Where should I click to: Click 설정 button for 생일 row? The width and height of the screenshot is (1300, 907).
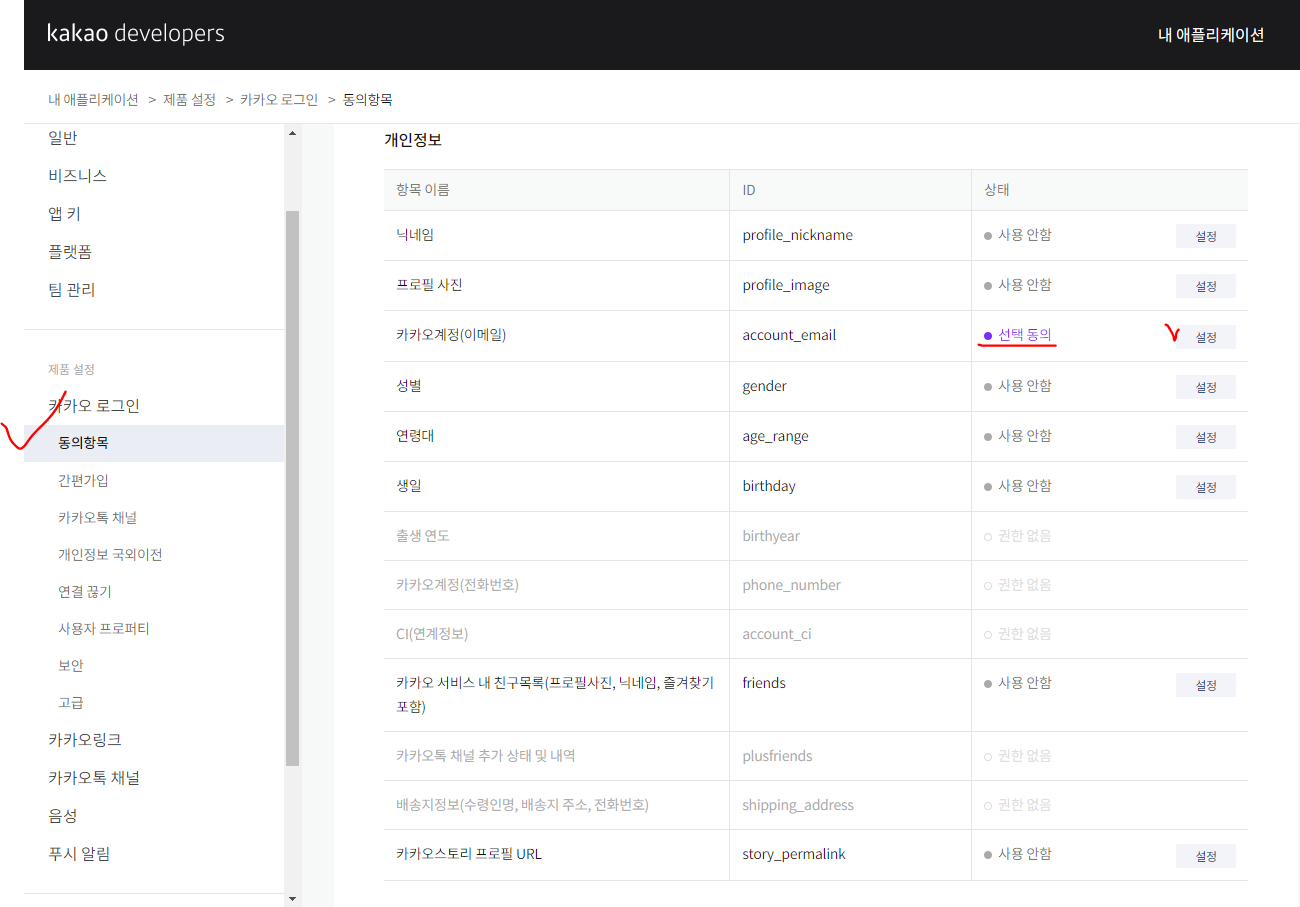pos(1206,487)
